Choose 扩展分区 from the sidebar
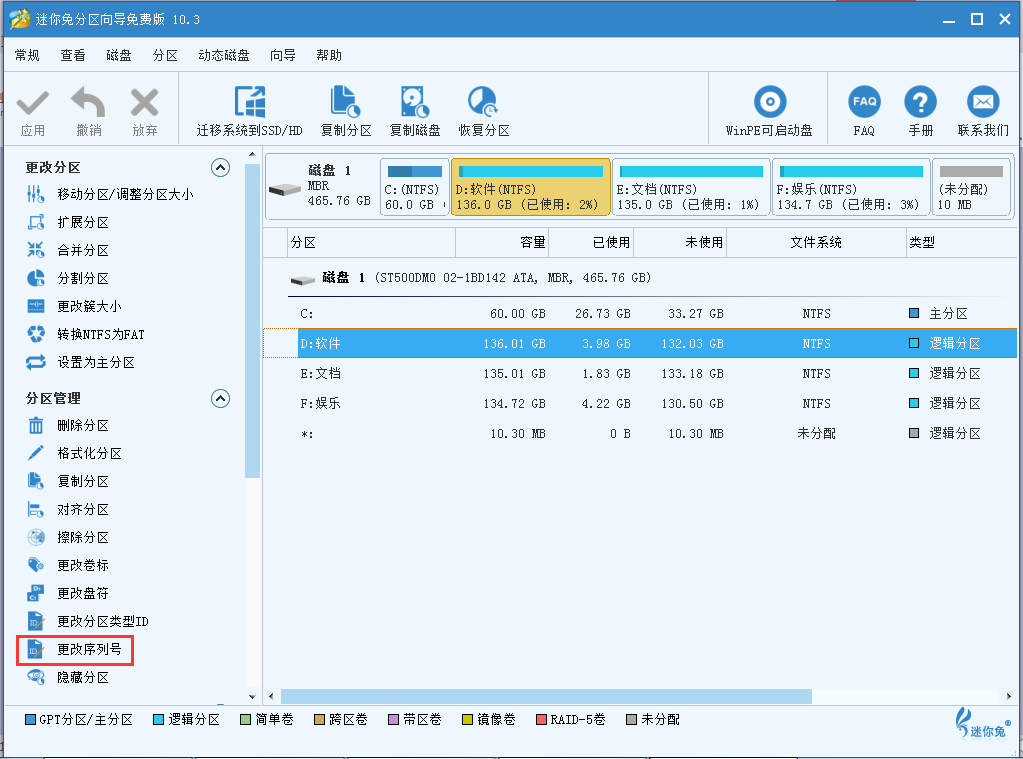The image size is (1023, 759). pos(67,223)
